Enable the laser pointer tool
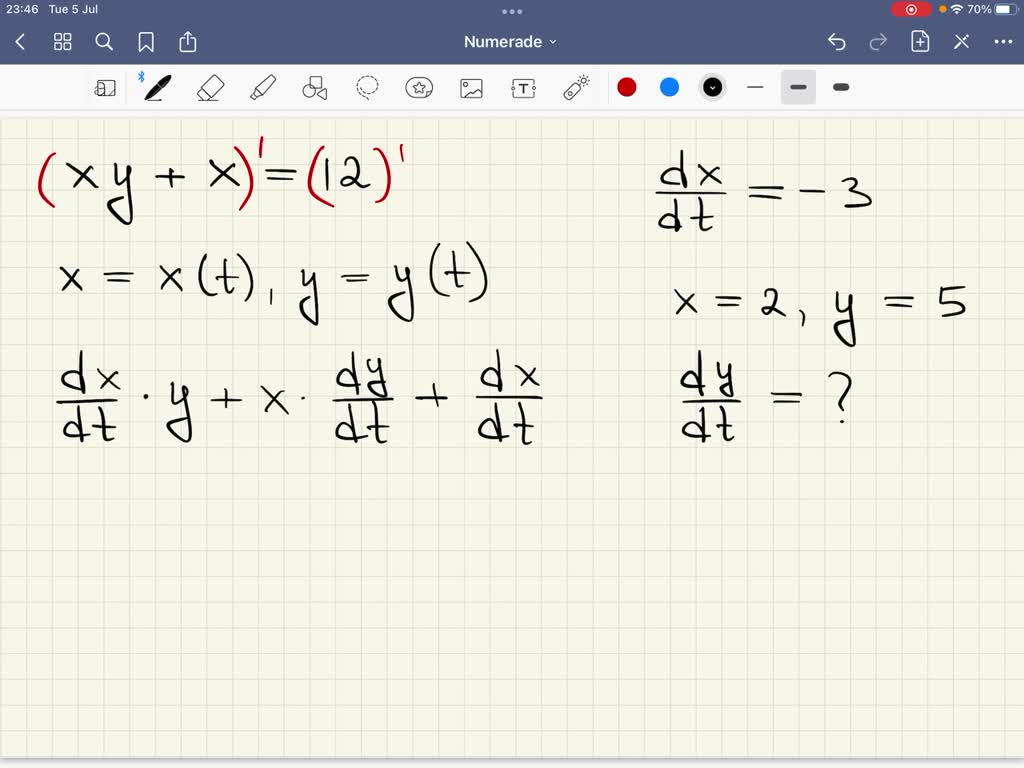The image size is (1024, 768). pyautogui.click(x=575, y=87)
